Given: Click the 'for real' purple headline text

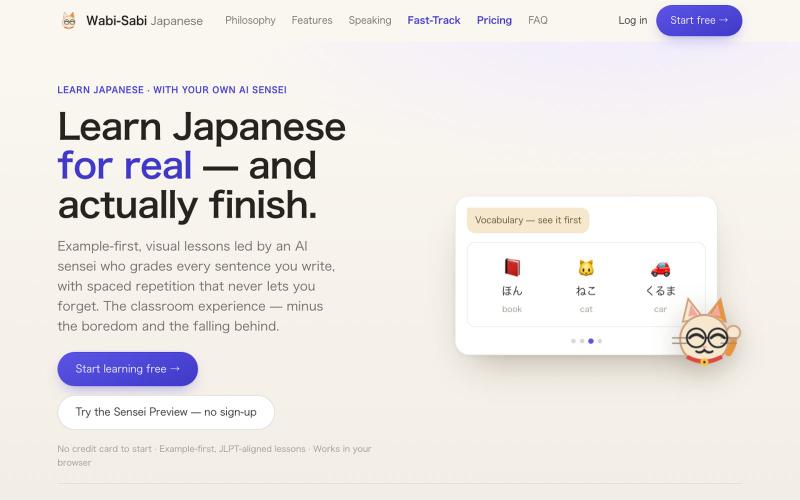Looking at the screenshot, I should (x=125, y=166).
